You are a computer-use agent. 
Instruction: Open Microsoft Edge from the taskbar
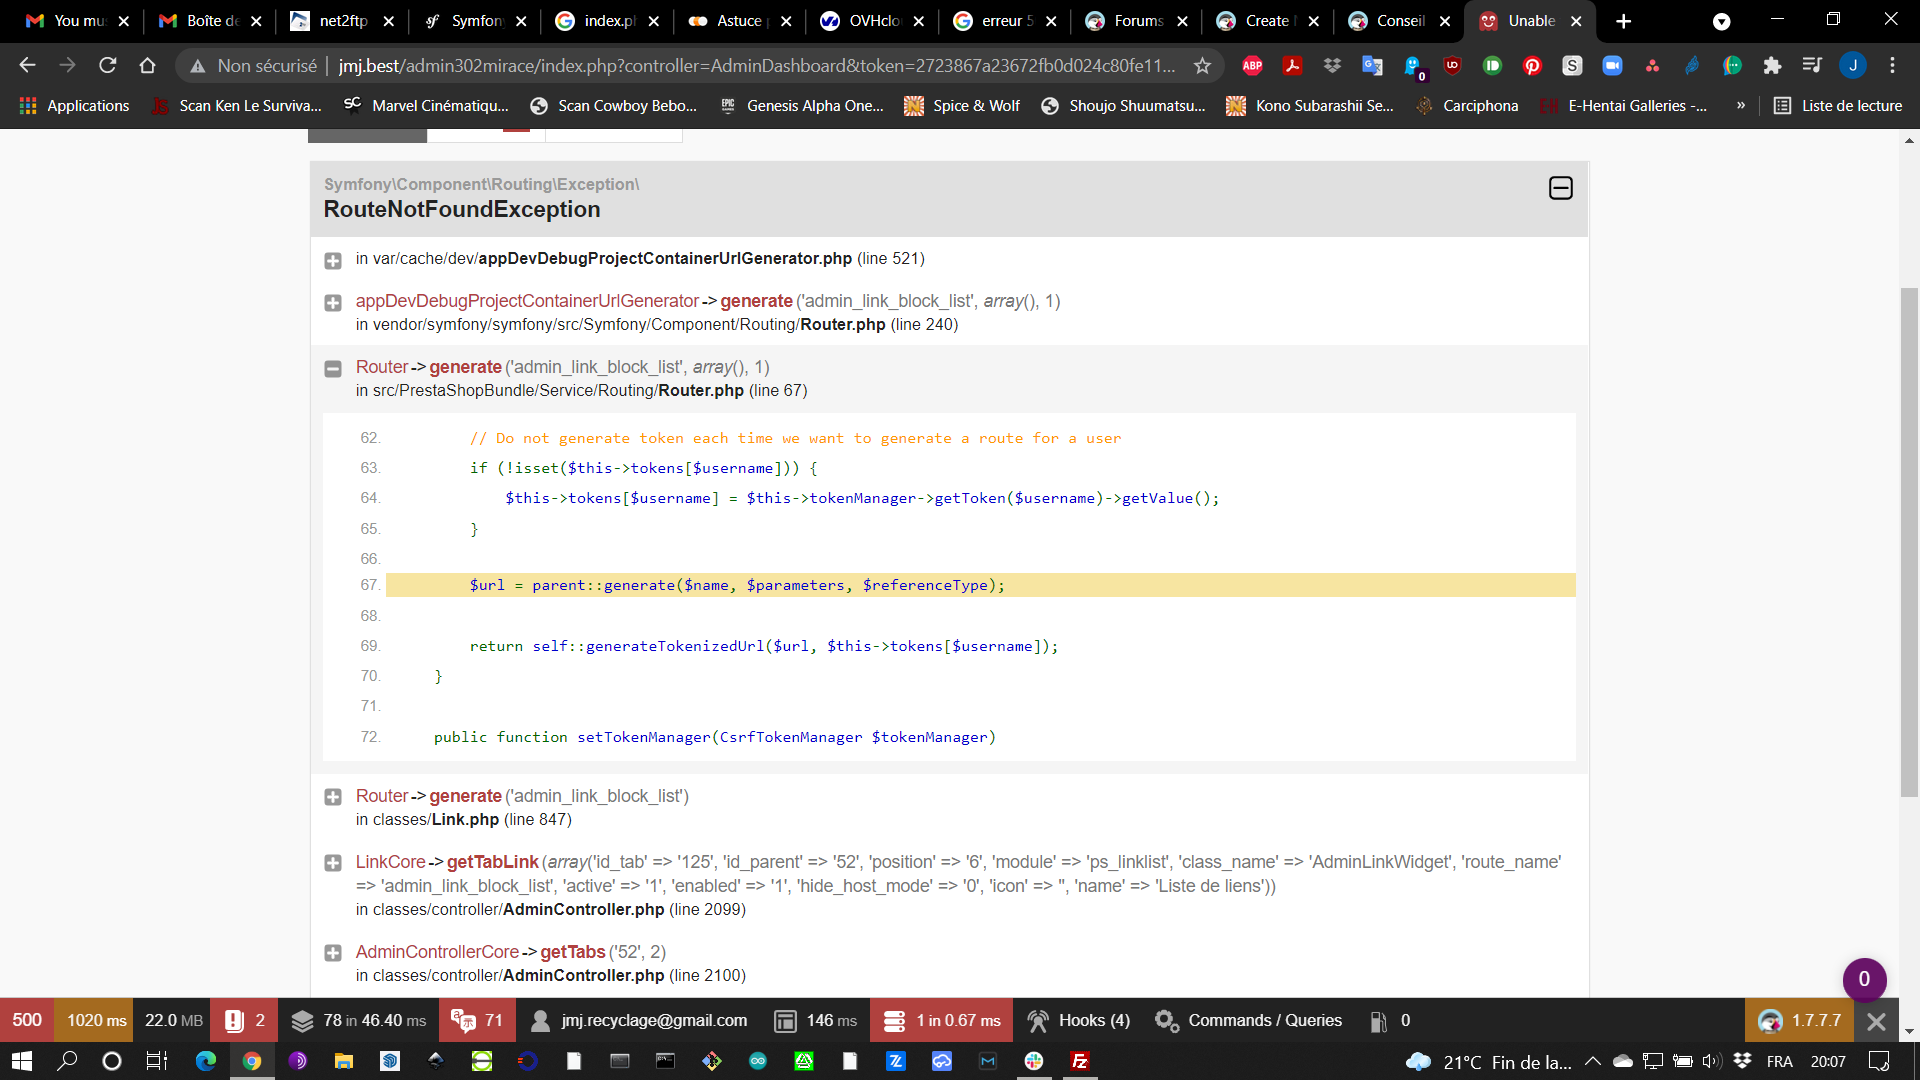click(x=205, y=1061)
